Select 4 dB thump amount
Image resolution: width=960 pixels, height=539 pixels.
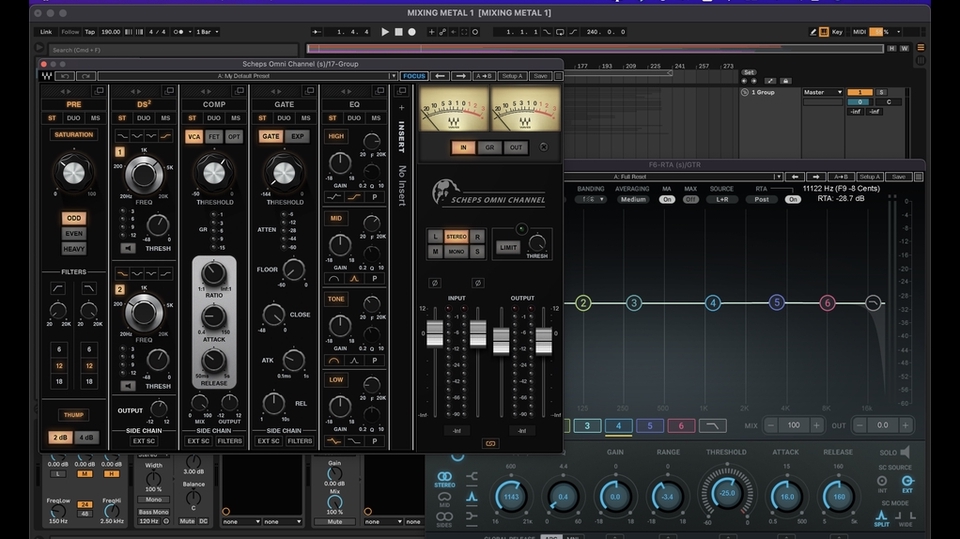tap(86, 437)
